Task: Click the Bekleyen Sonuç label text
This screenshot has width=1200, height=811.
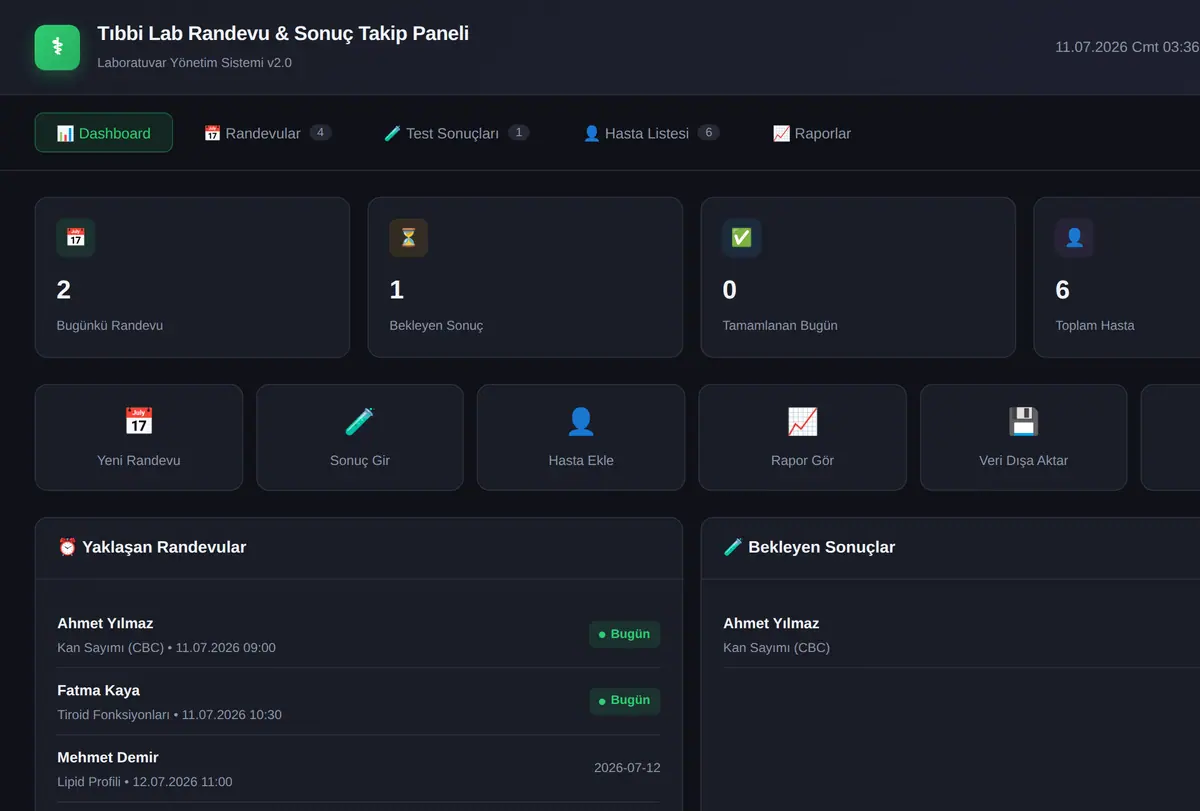Action: point(436,325)
